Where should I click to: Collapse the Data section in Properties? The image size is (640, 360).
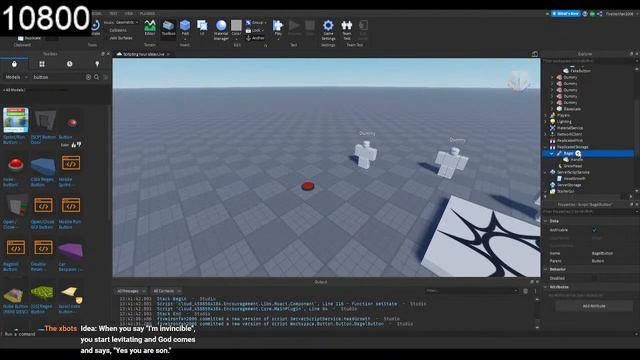pyautogui.click(x=546, y=221)
